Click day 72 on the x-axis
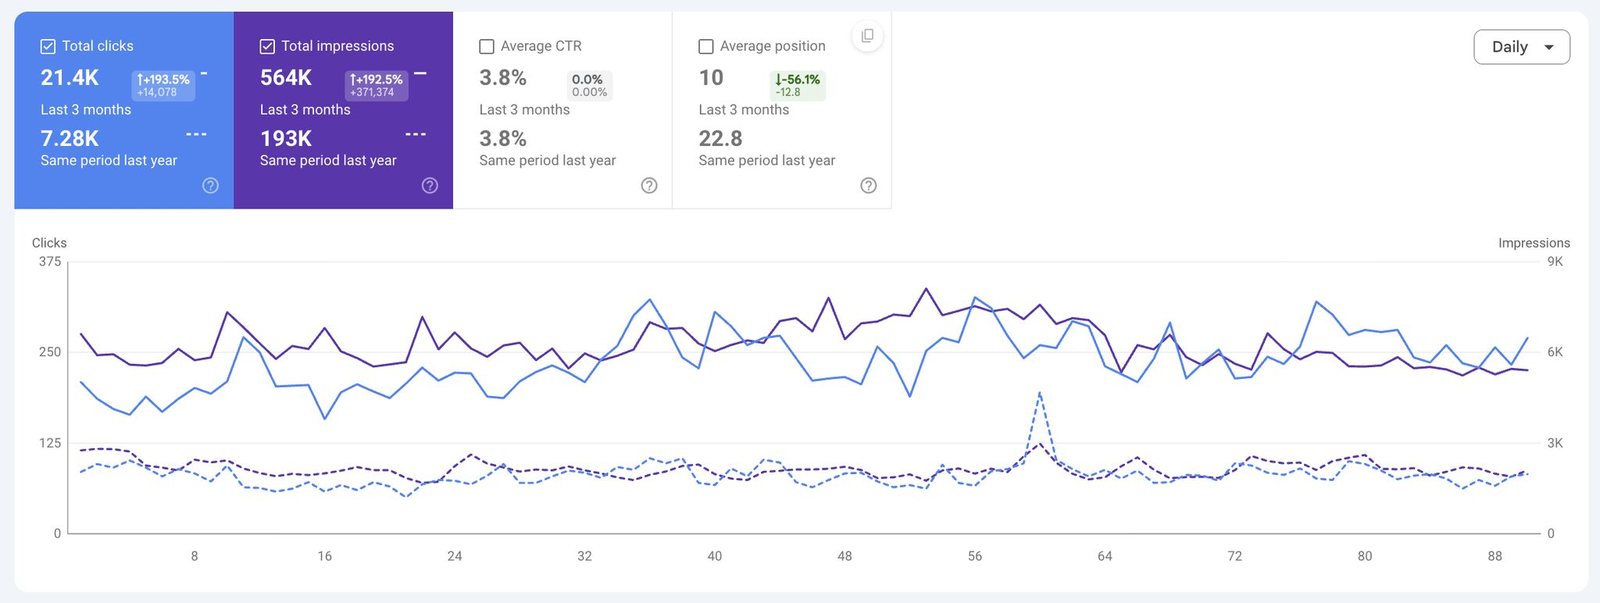Image resolution: width=1600 pixels, height=603 pixels. [x=1235, y=556]
